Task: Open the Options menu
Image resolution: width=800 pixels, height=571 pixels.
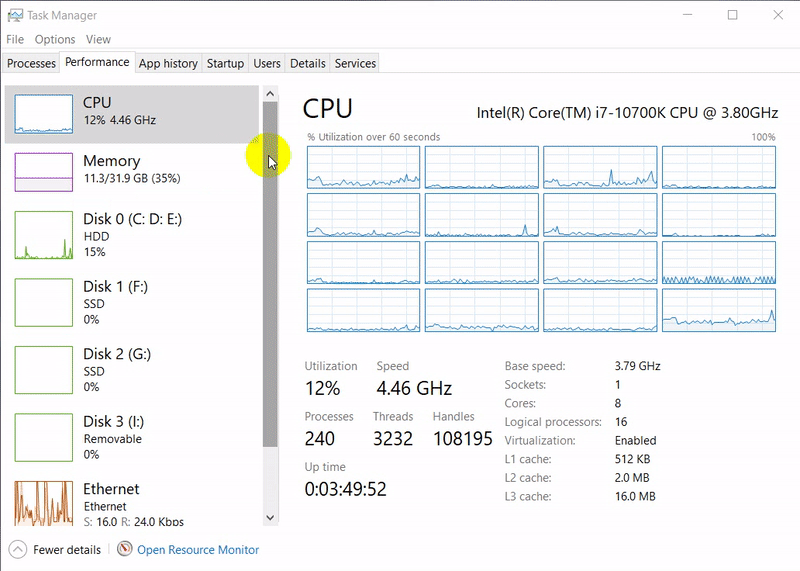Action: (x=55, y=39)
